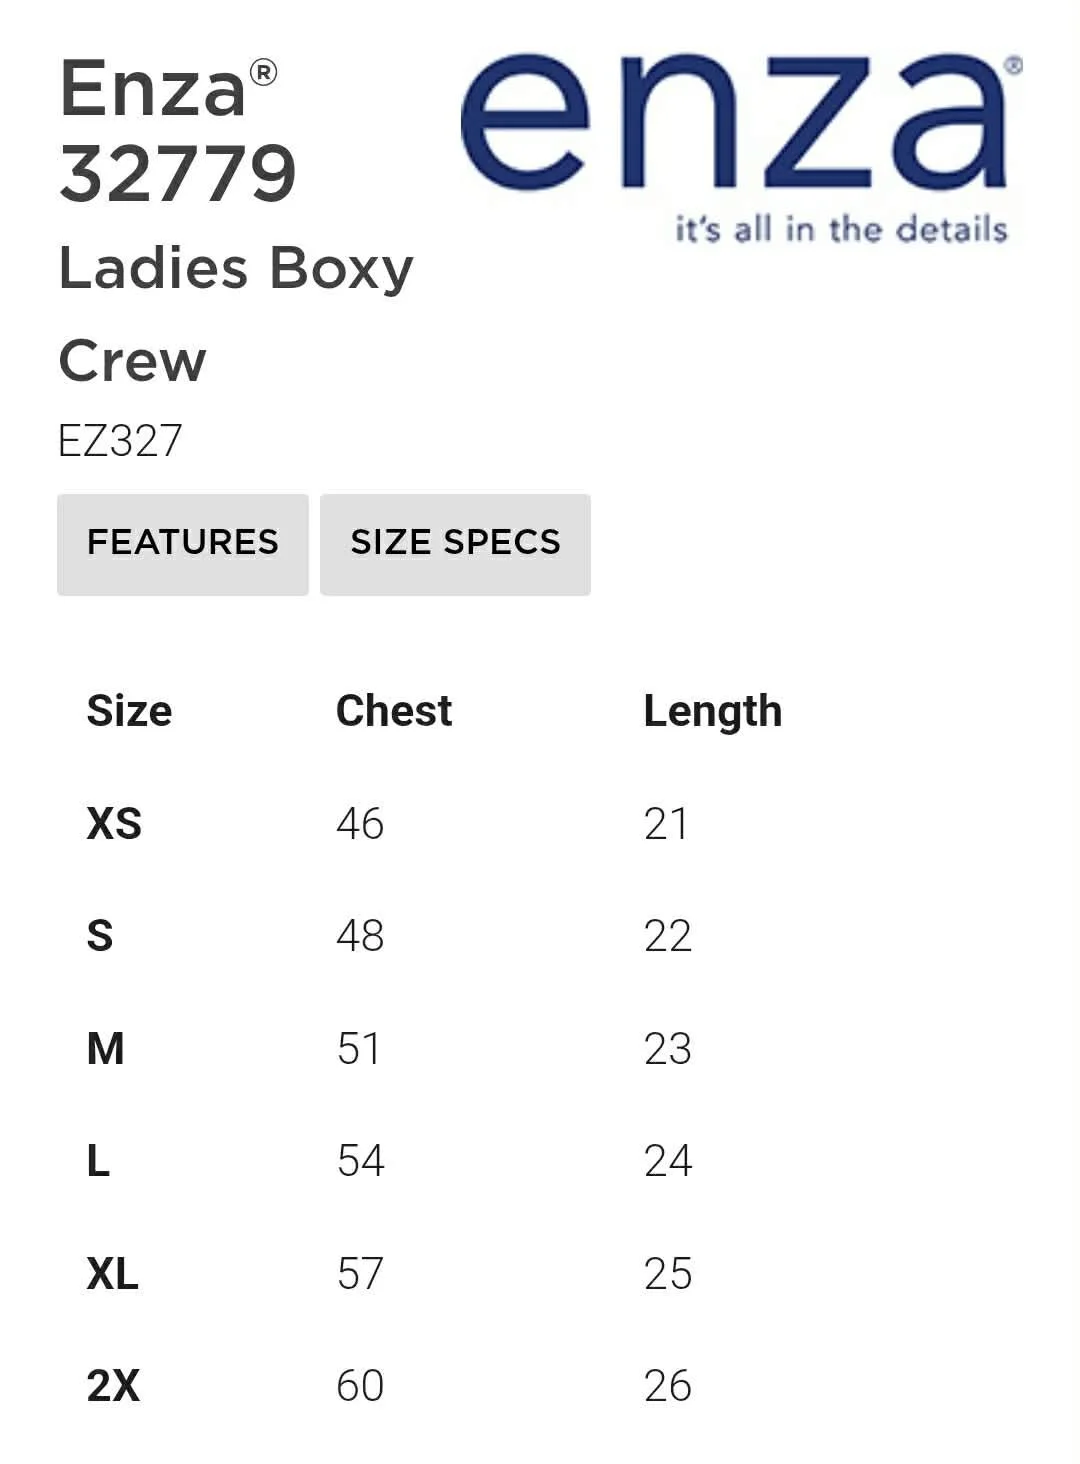Click the Size column header
The width and height of the screenshot is (1080, 1464).
[129, 711]
